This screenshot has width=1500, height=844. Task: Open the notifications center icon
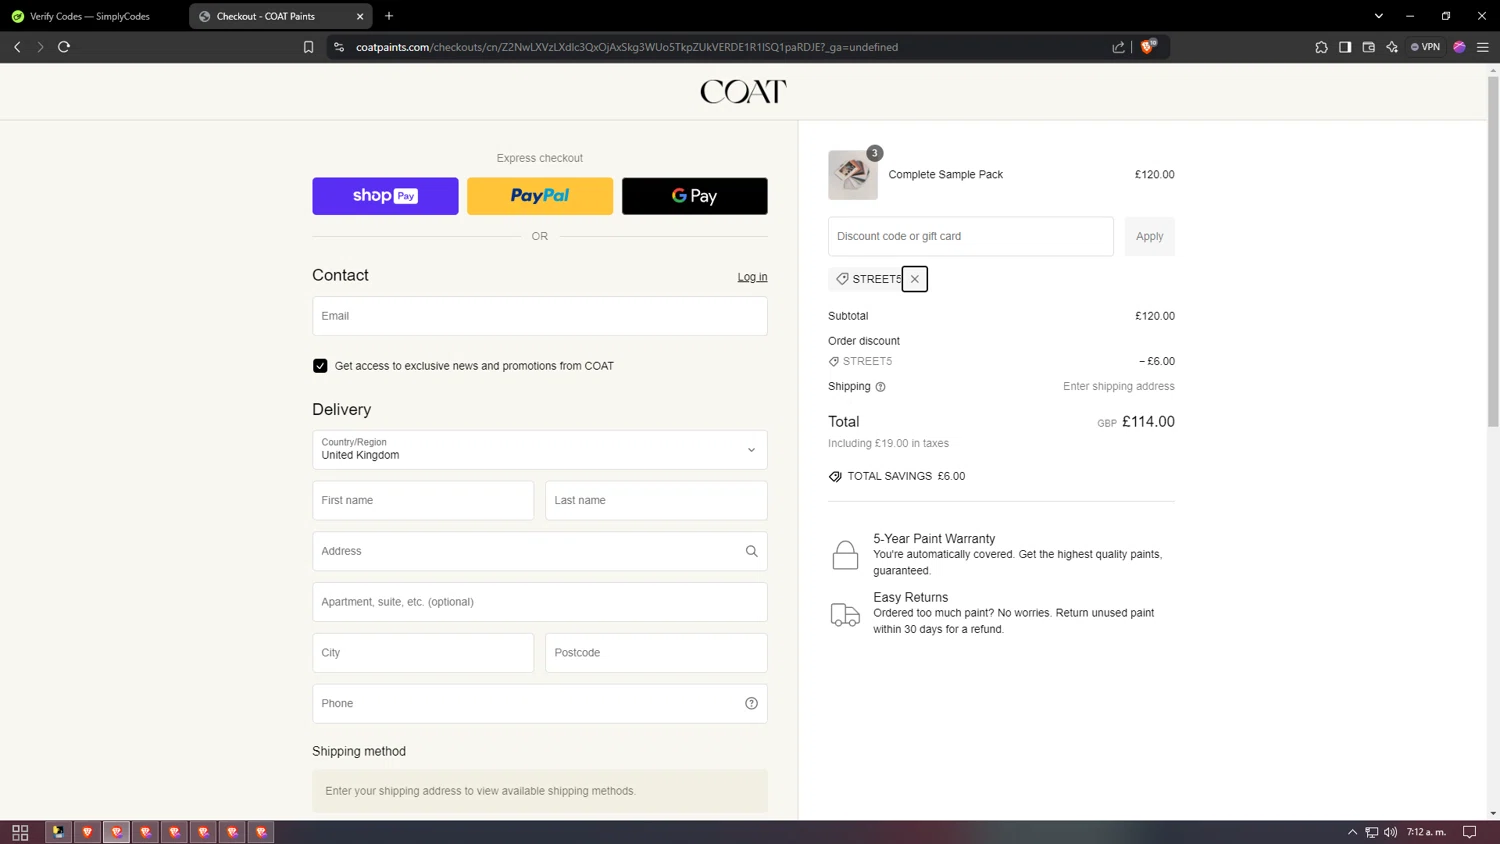click(x=1469, y=832)
